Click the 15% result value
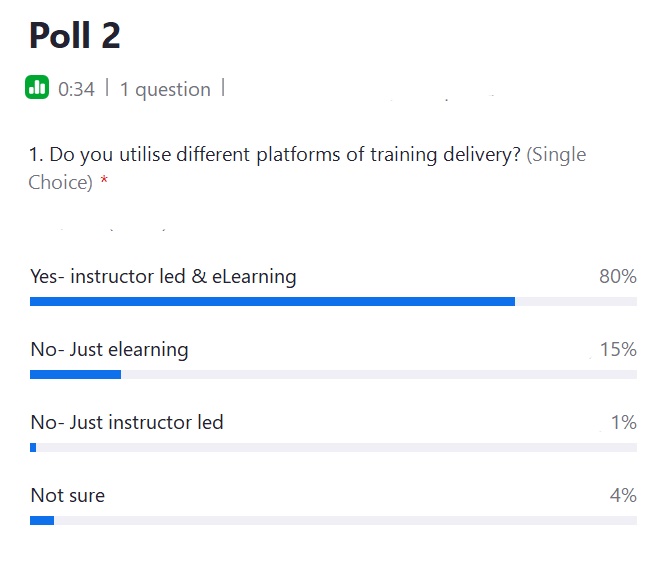Screen dimensions: 663x573 [x=618, y=350]
